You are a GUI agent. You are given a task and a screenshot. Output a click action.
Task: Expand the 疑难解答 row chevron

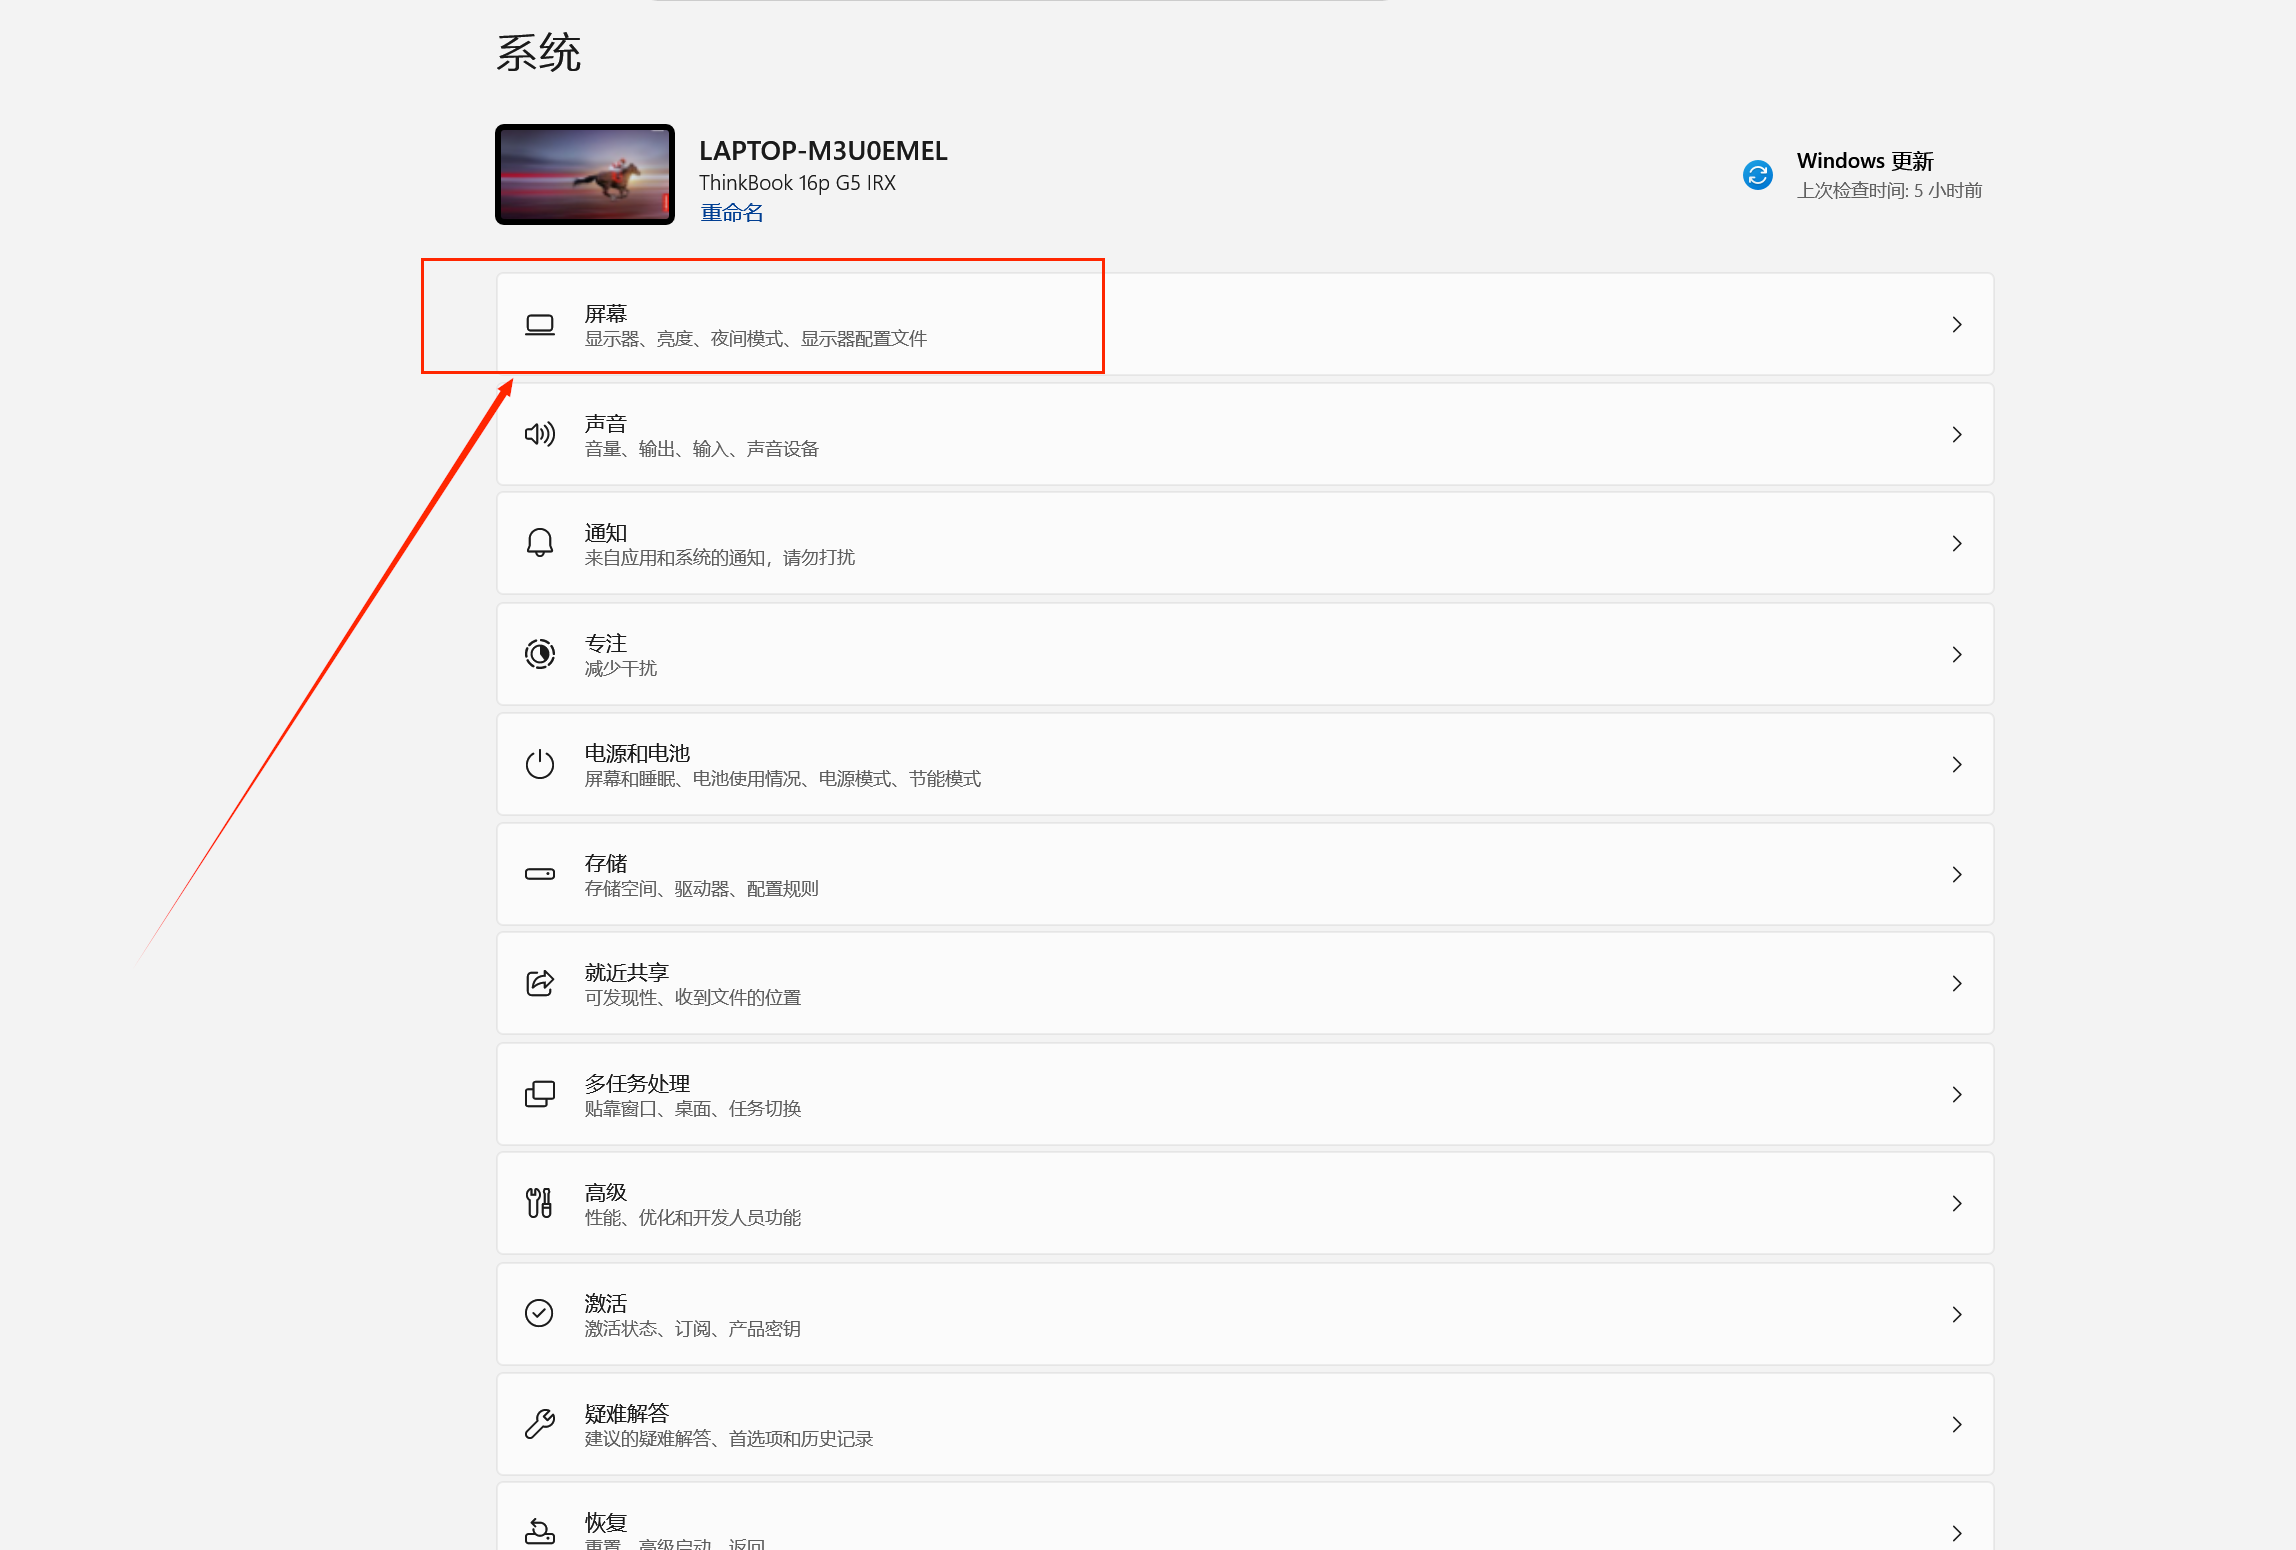click(1957, 1424)
